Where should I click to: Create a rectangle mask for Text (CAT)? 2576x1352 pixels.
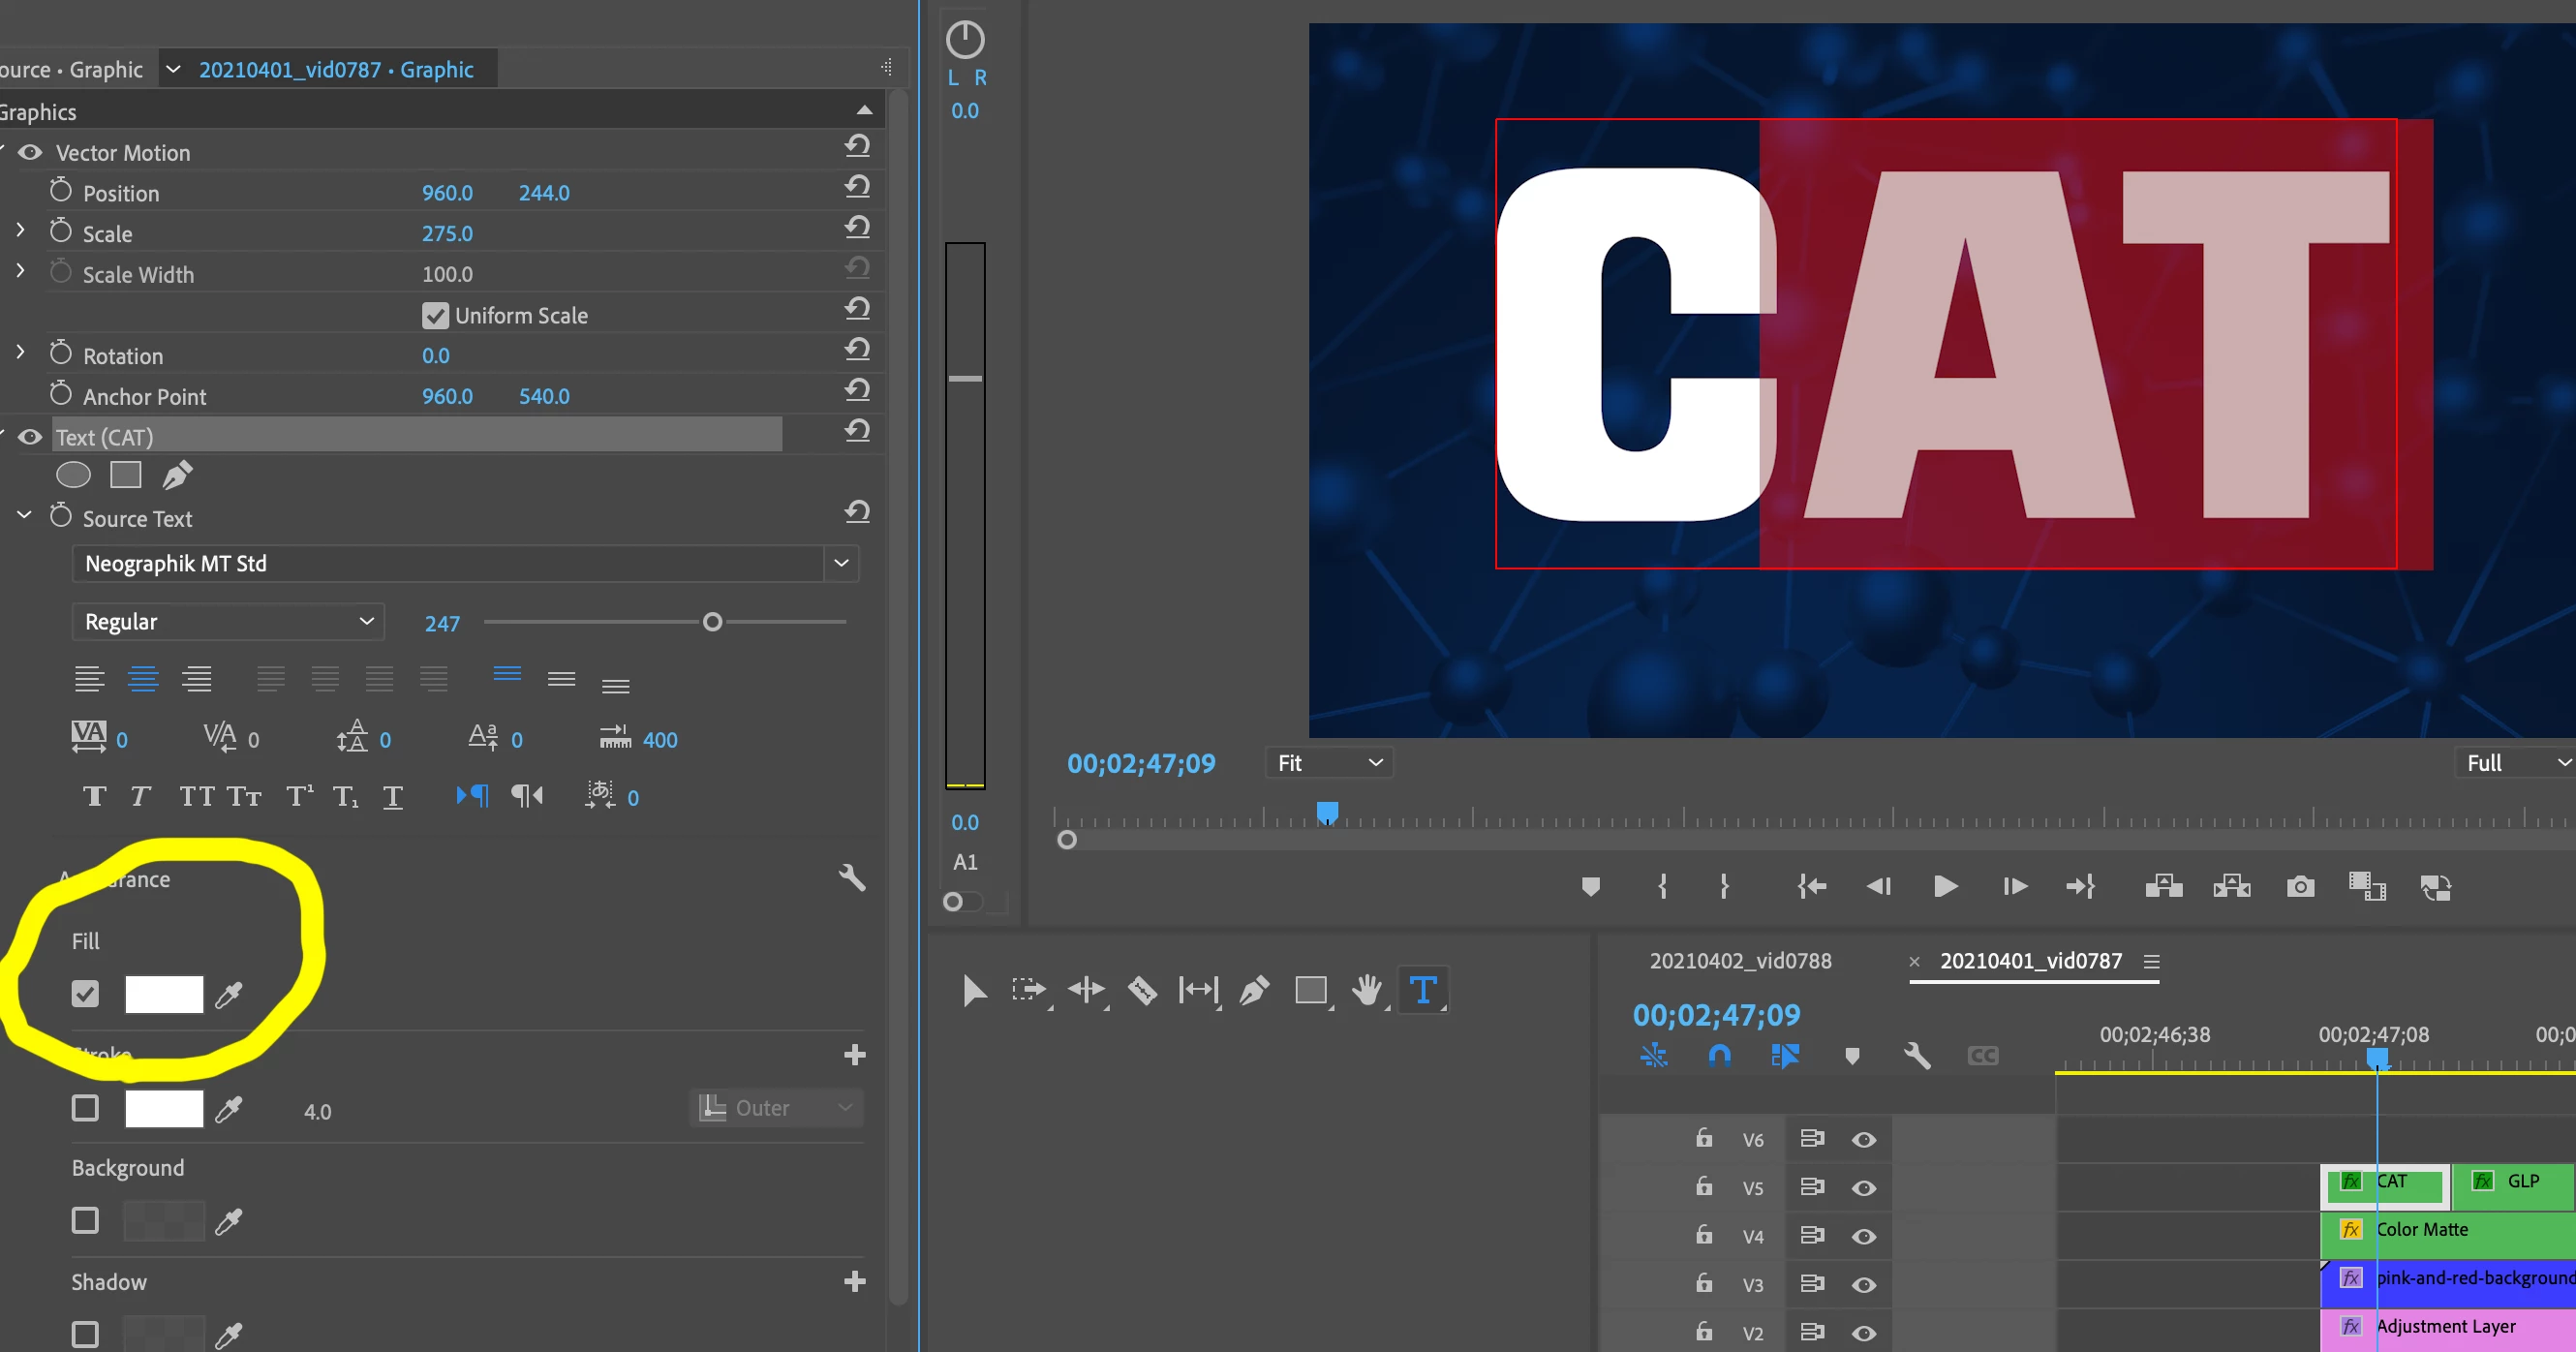[125, 475]
